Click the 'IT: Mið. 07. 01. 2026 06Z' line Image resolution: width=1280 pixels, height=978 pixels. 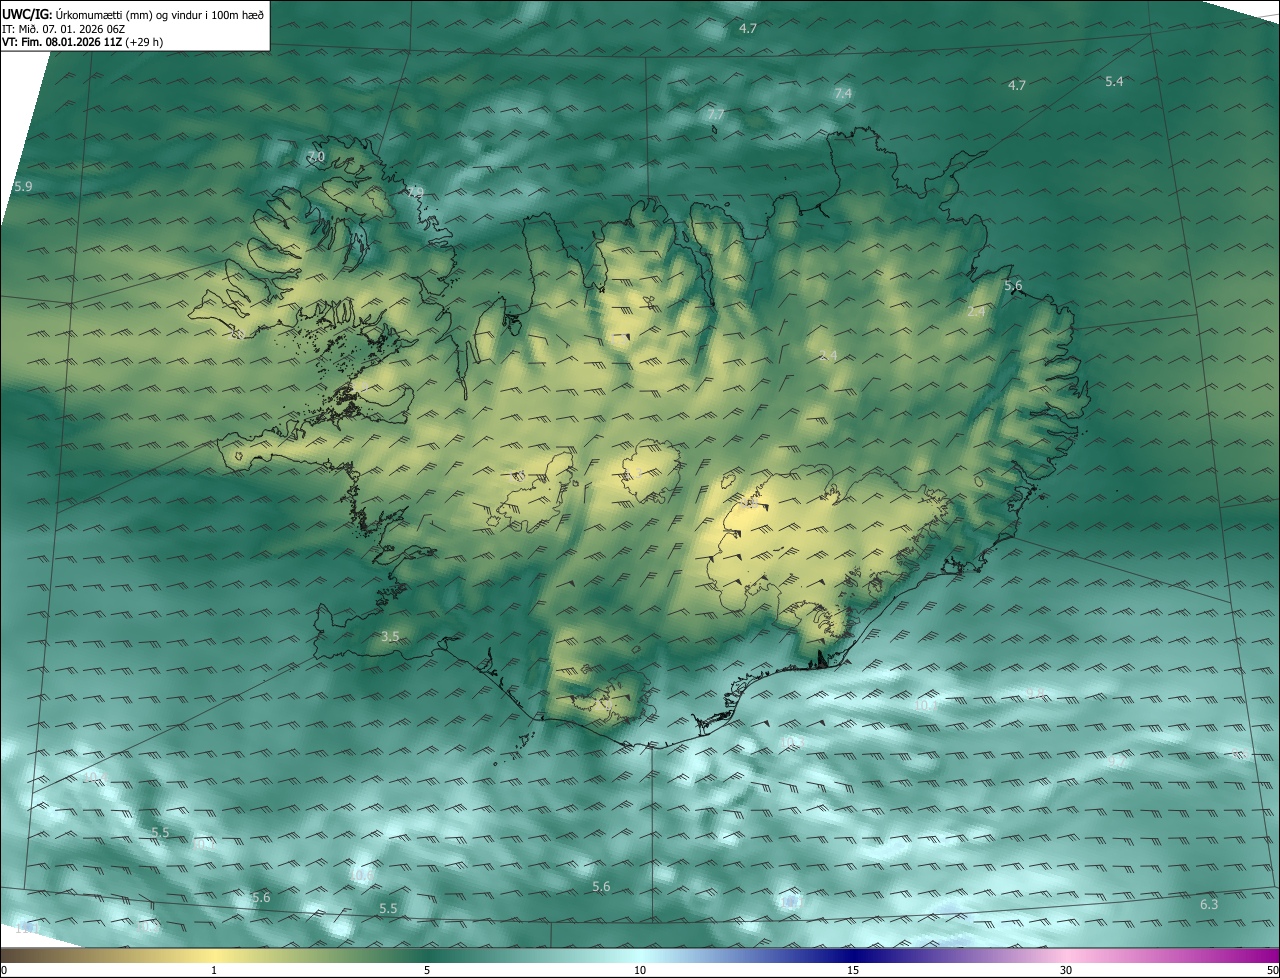pos(62,29)
